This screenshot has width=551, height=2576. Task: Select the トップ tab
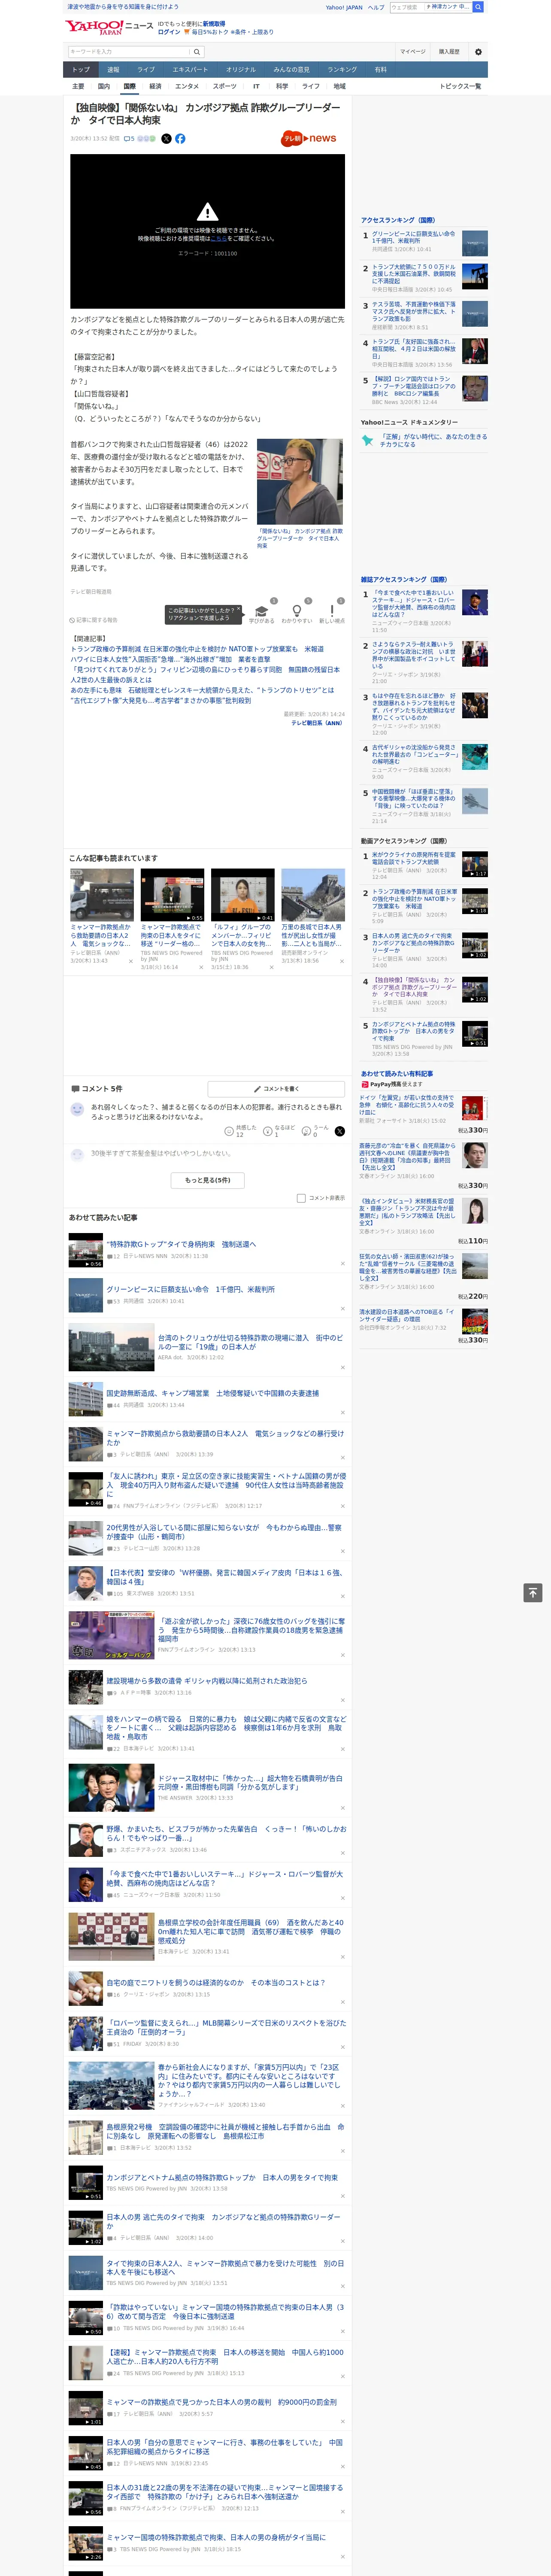click(81, 70)
